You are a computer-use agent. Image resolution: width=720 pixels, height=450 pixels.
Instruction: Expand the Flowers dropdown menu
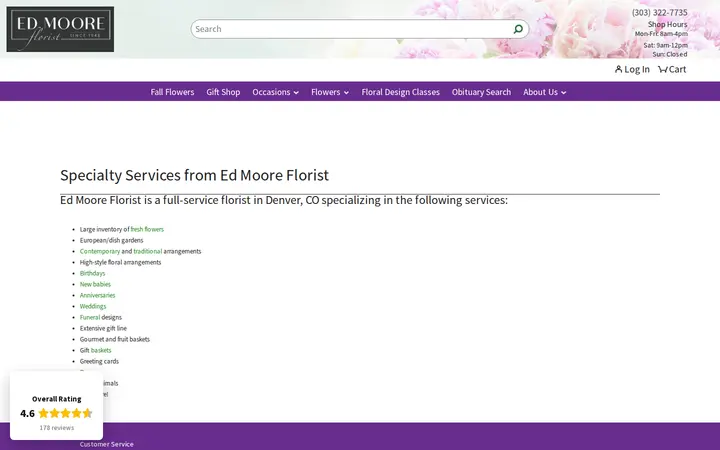tap(330, 92)
